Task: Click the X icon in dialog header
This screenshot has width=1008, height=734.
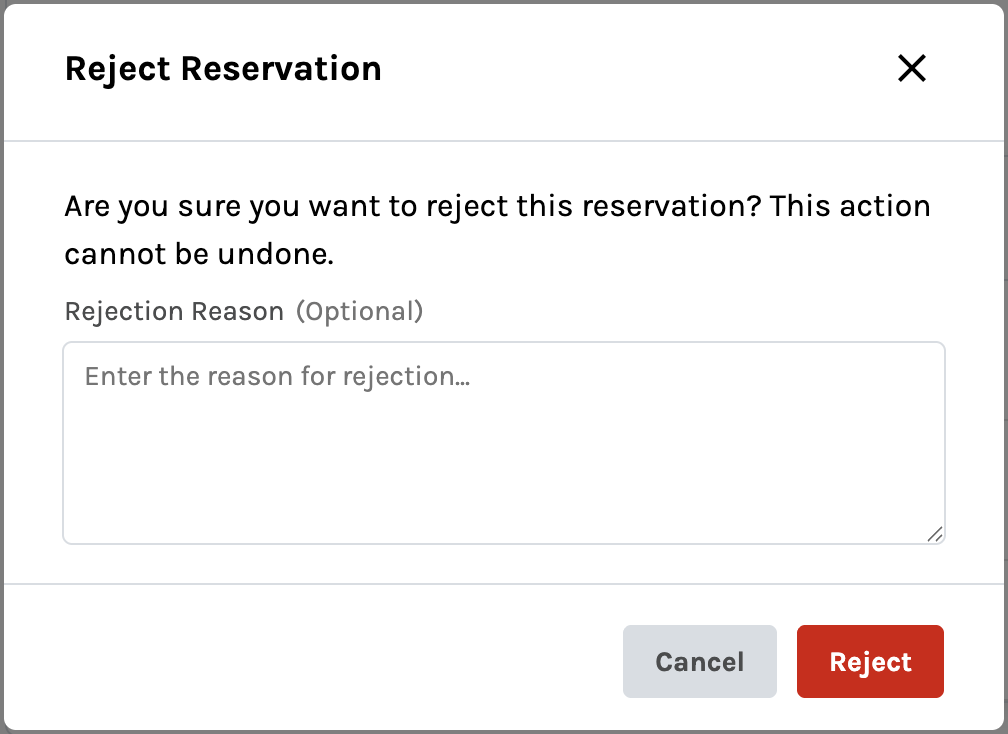Action: pos(912,69)
